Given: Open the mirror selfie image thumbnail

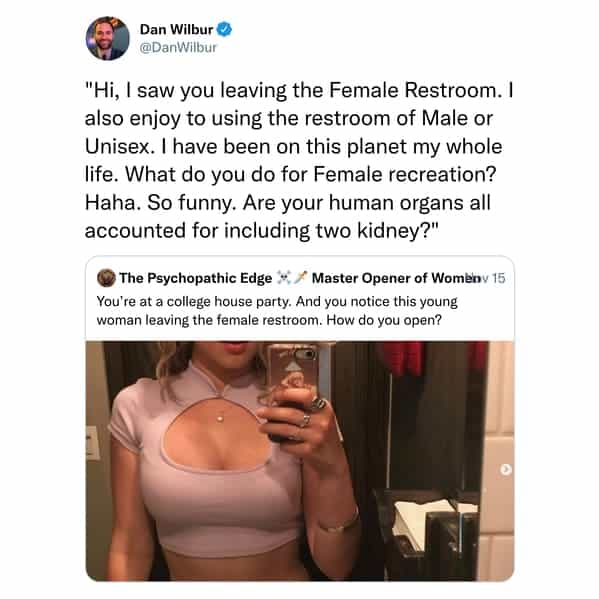Looking at the screenshot, I should pos(300,461).
